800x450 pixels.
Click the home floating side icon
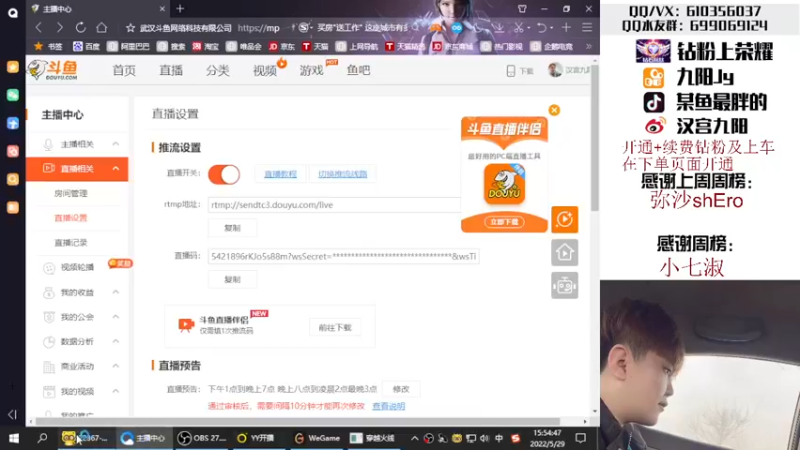[x=564, y=252]
